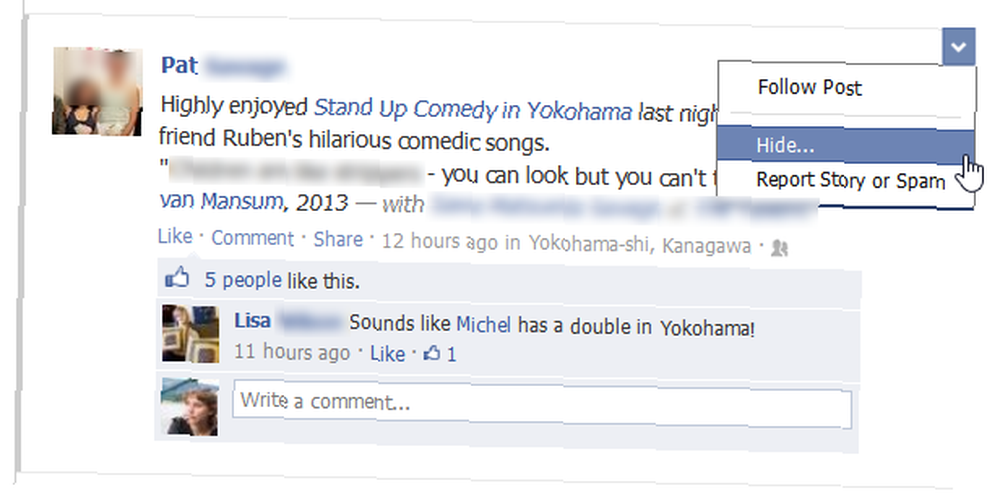Click Report Story or Spam option

coord(850,181)
